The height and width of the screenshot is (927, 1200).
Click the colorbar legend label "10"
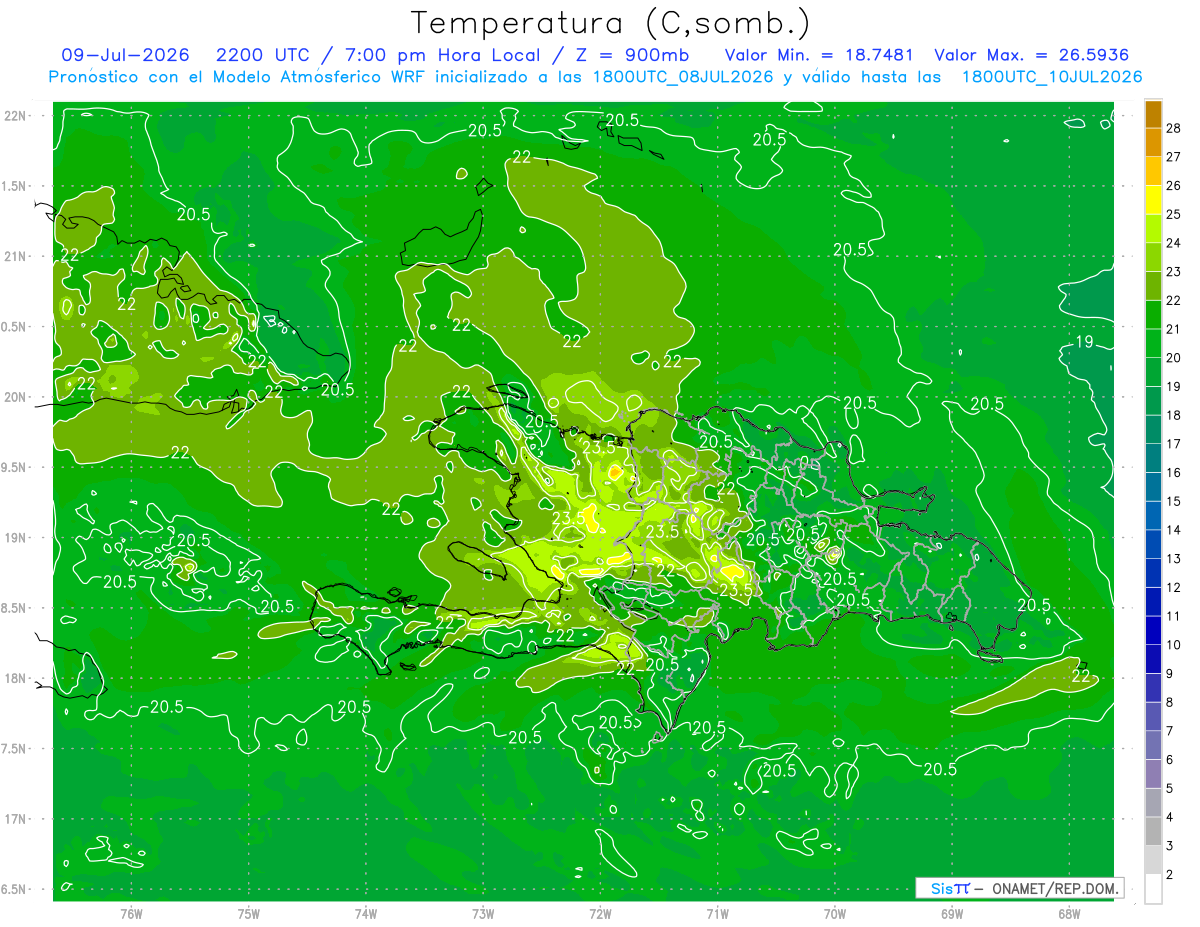[x=1174, y=644]
